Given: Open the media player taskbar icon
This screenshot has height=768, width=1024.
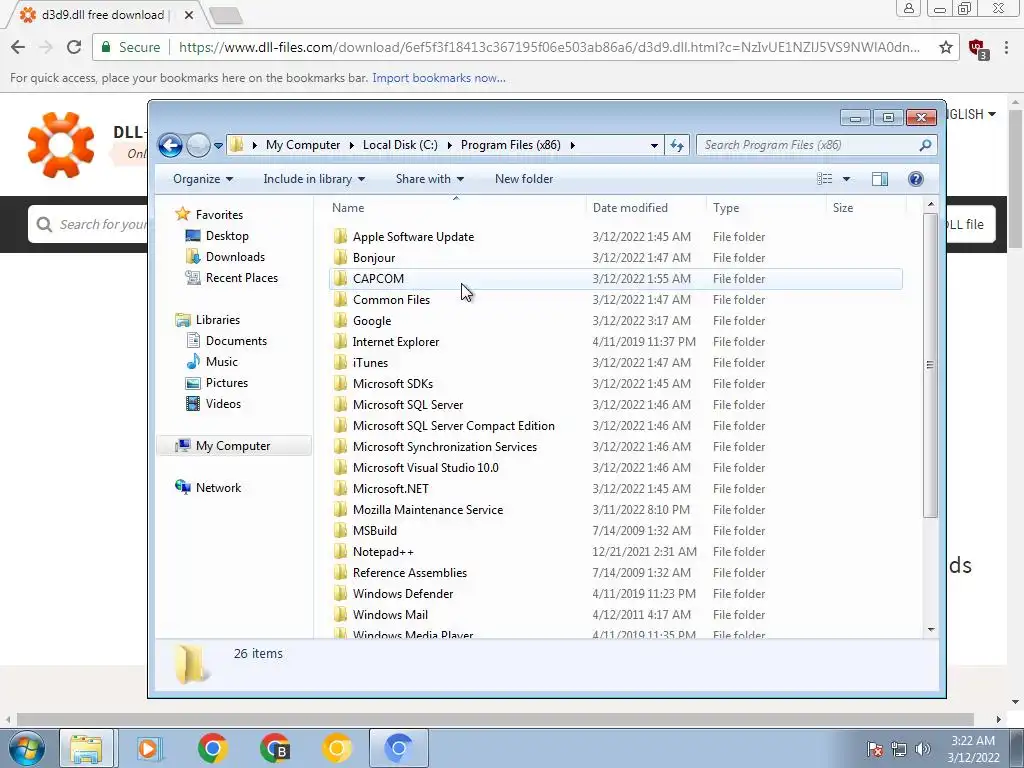Looking at the screenshot, I should click(x=148, y=748).
